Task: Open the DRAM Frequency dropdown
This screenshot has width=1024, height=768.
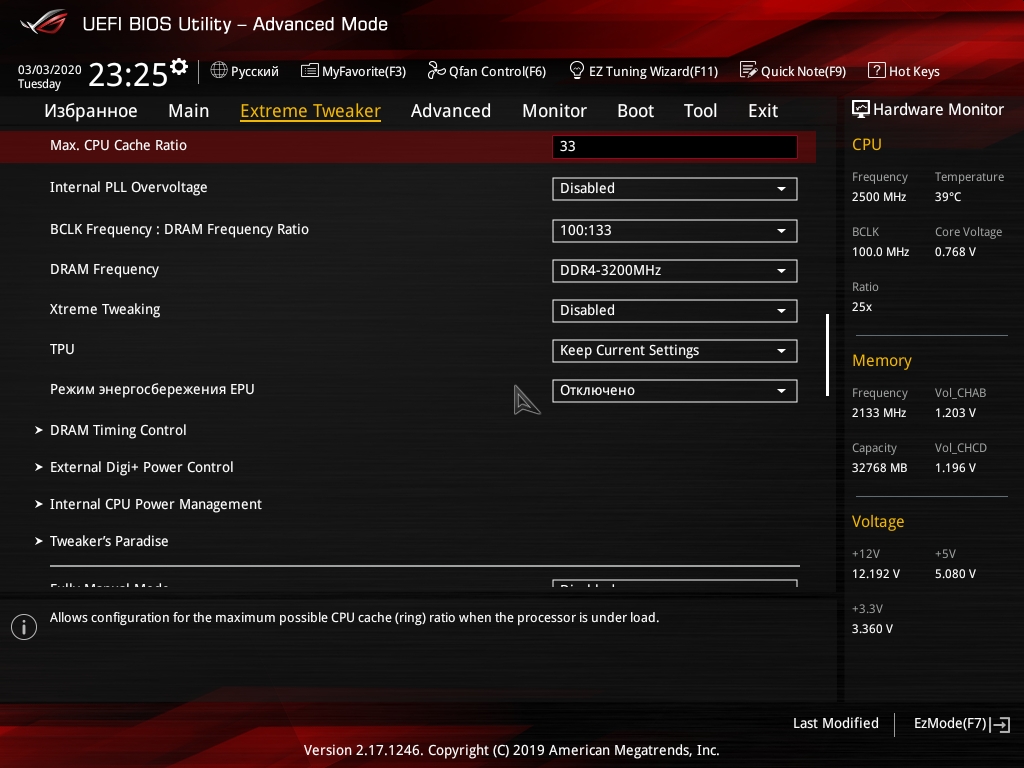Action: [675, 270]
